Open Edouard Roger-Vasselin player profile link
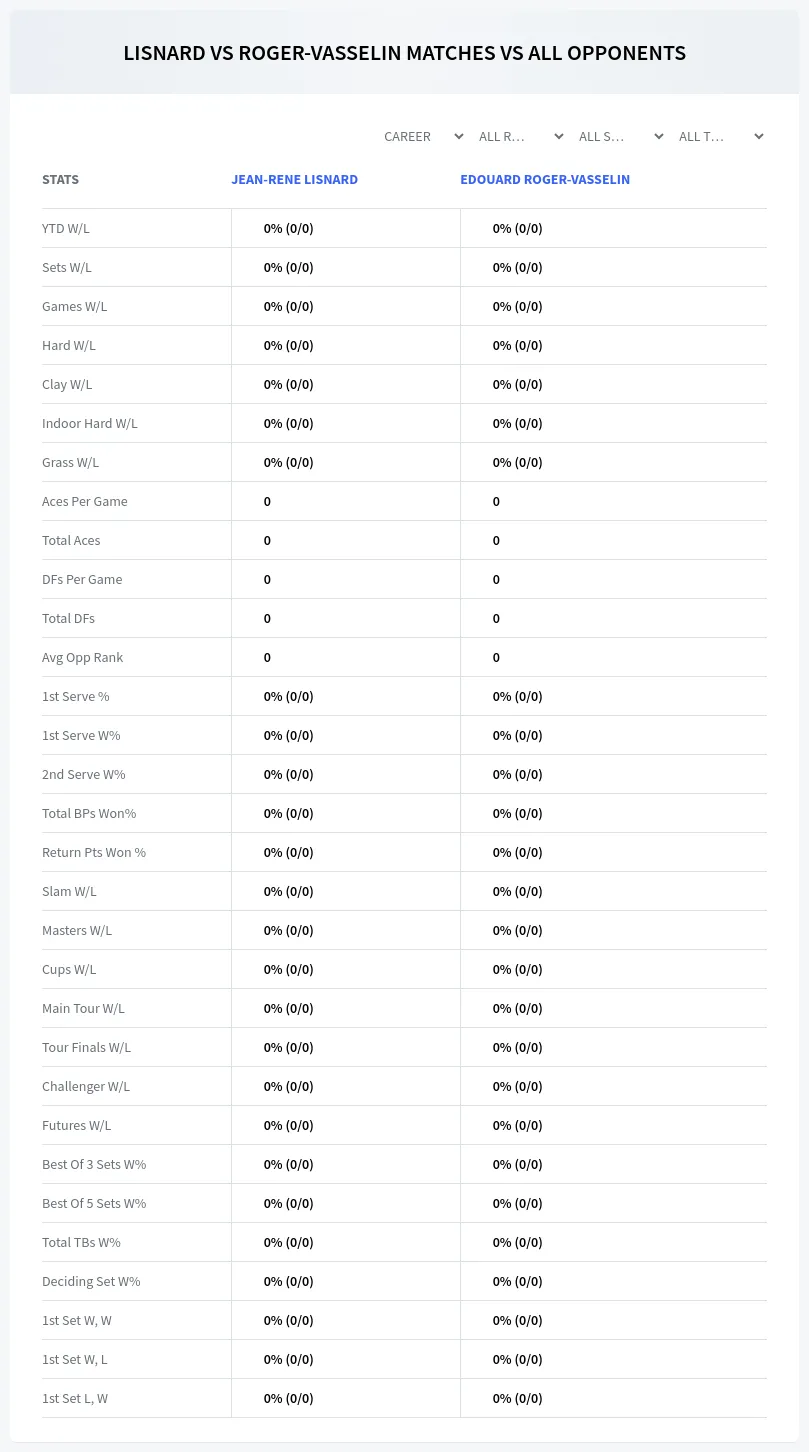Image resolution: width=809 pixels, height=1452 pixels. coord(545,180)
